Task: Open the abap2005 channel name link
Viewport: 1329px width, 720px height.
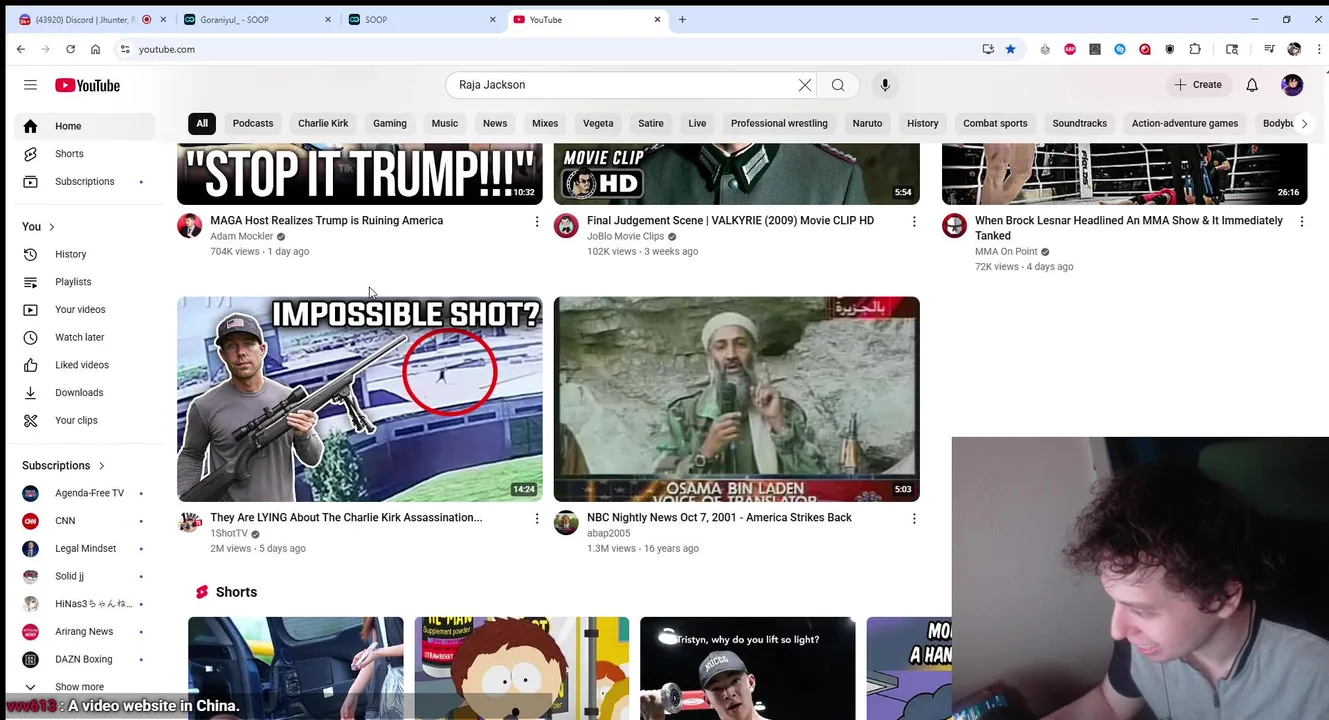Action: [x=608, y=534]
